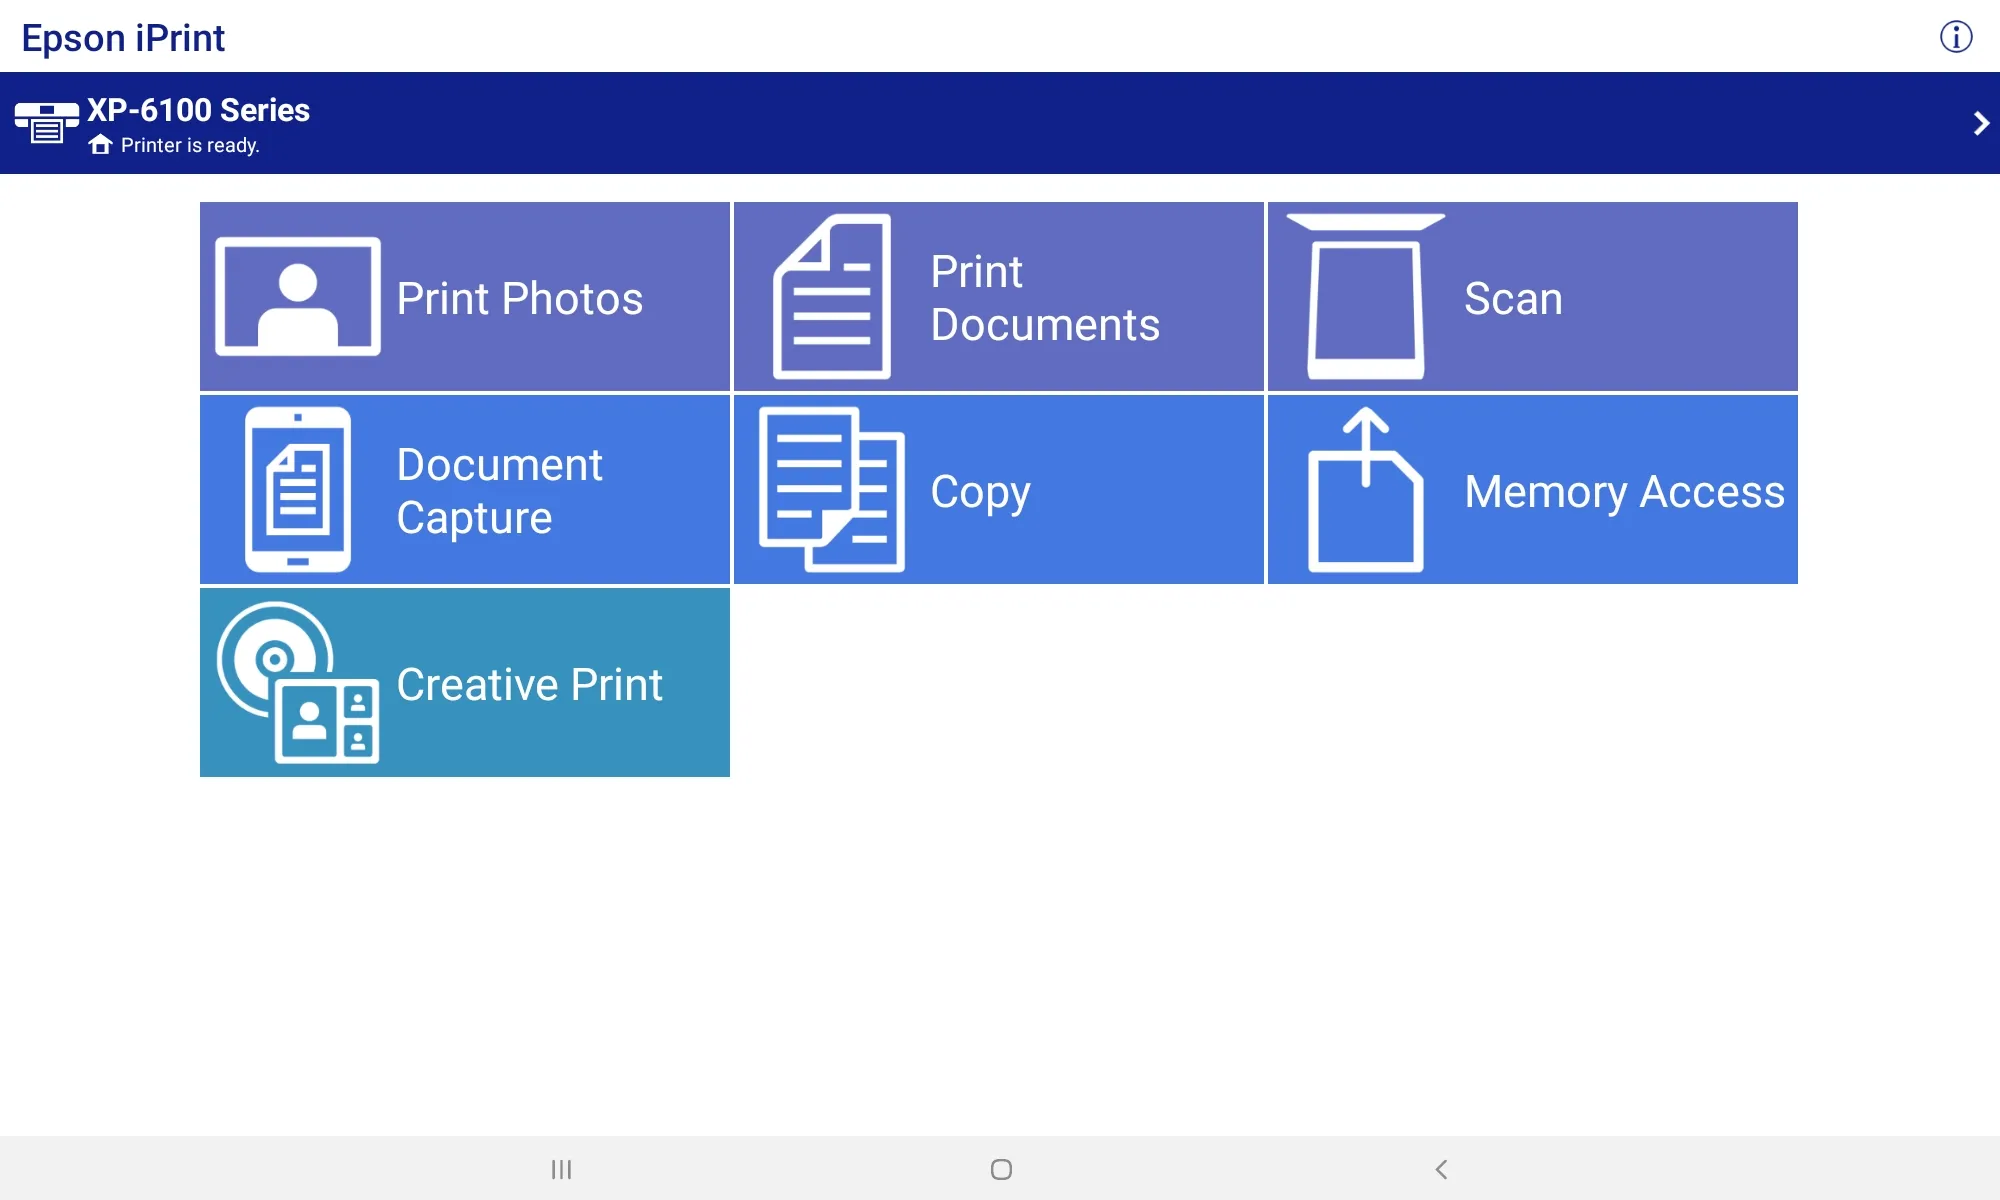The height and width of the screenshot is (1200, 2000).
Task: Toggle printer connection on home icon
Action: (99, 143)
